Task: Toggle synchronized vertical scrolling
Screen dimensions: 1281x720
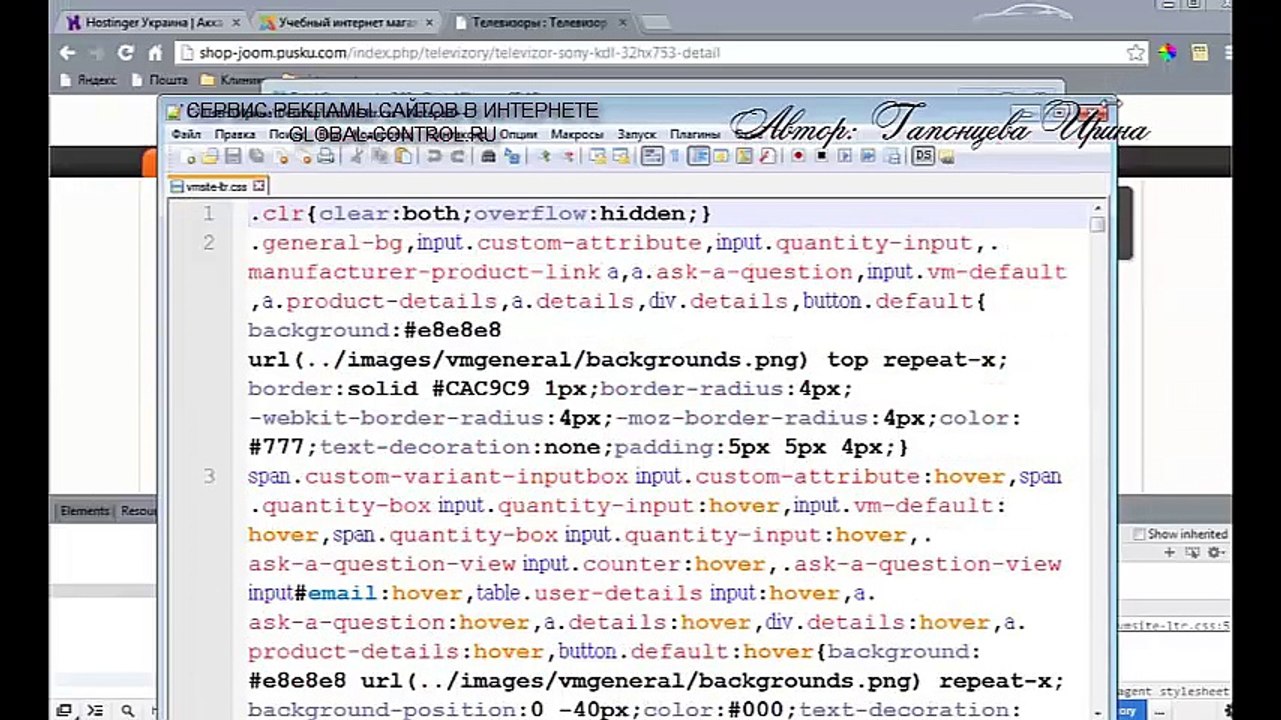Action: (x=598, y=156)
